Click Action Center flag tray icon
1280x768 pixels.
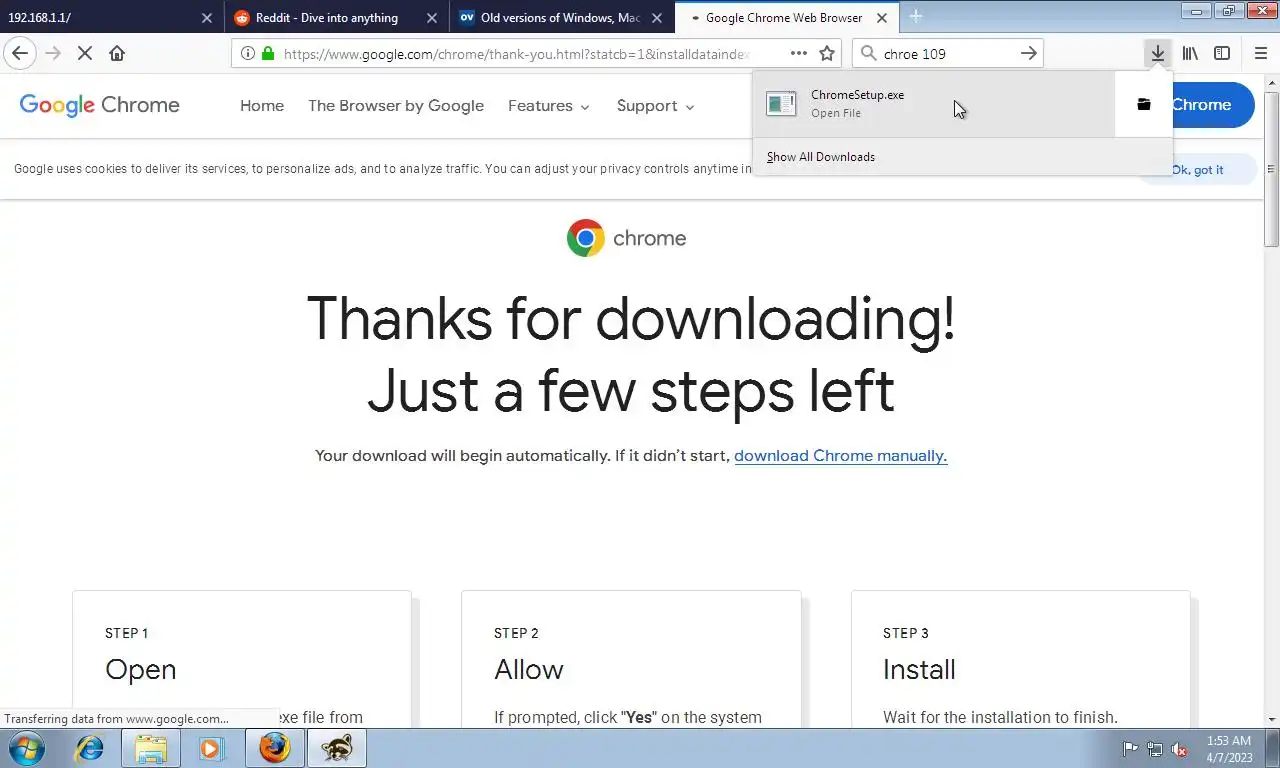point(1130,749)
